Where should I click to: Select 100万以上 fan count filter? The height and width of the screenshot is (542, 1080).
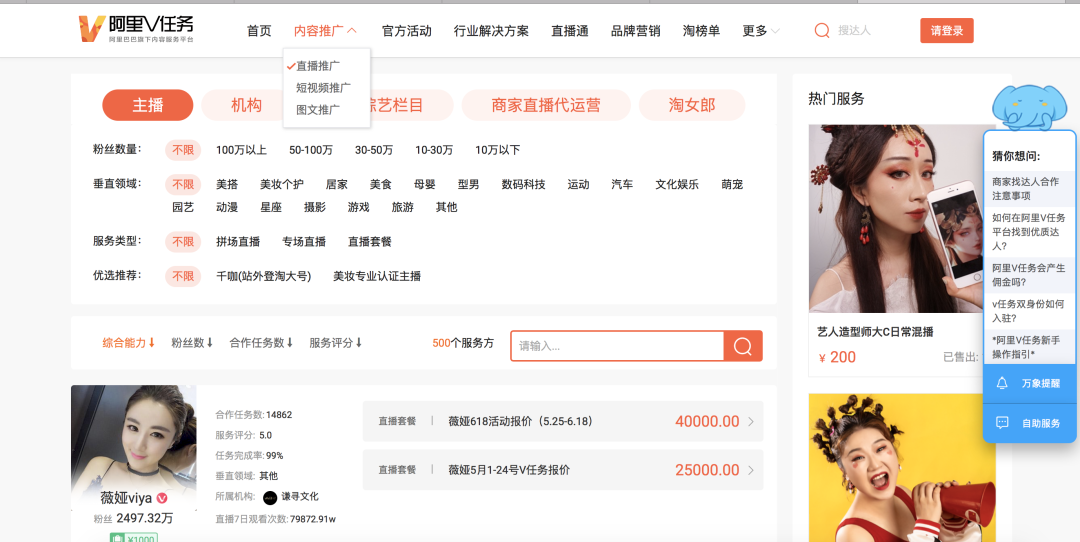point(241,150)
